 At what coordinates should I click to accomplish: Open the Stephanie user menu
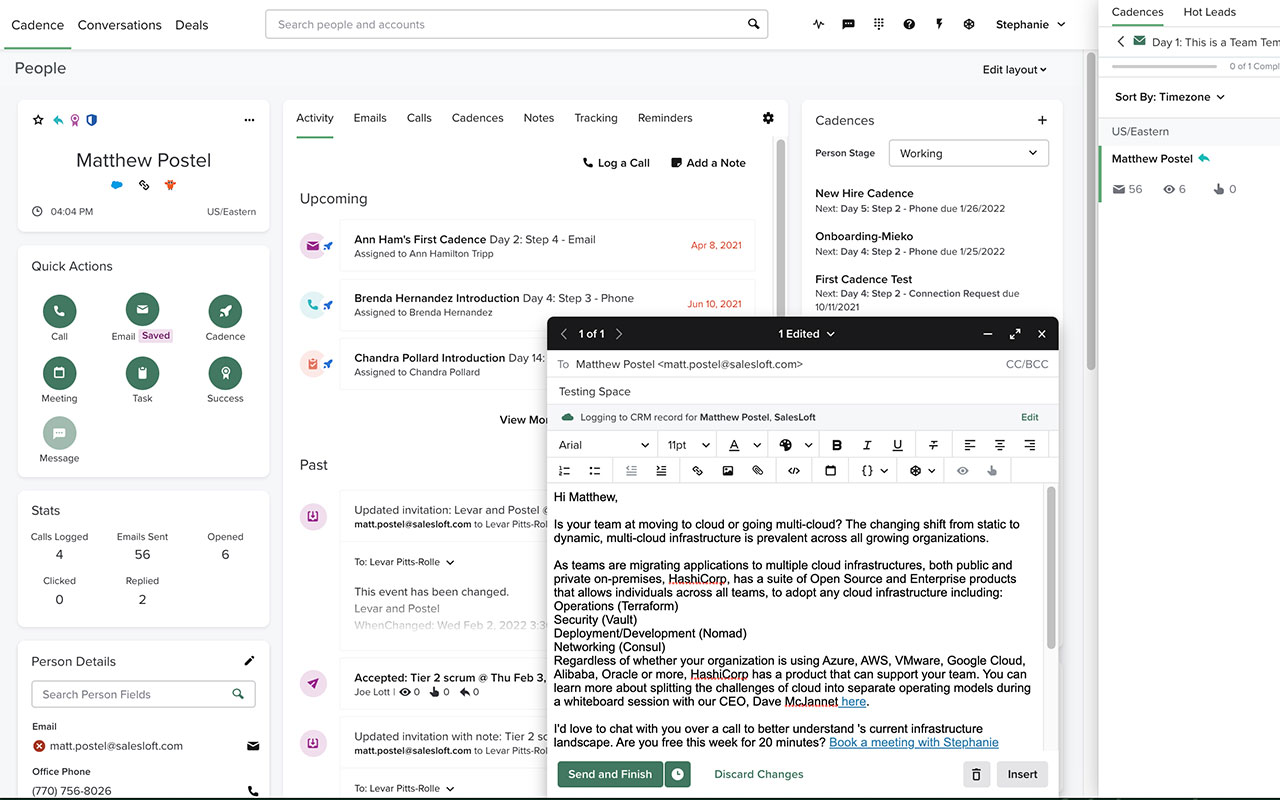tap(1030, 25)
